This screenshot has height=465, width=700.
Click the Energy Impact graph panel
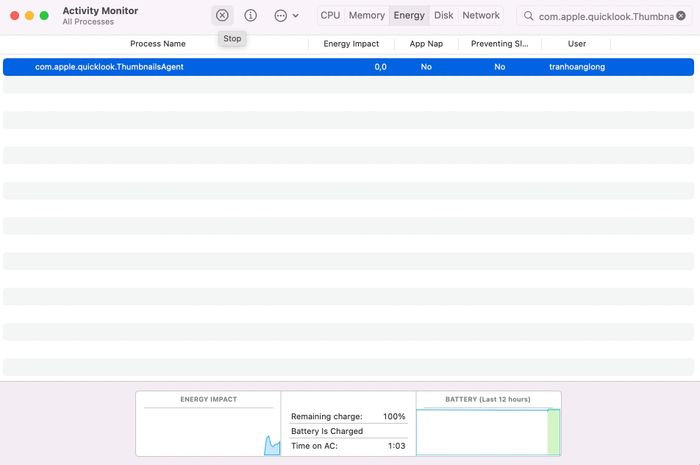pos(208,424)
